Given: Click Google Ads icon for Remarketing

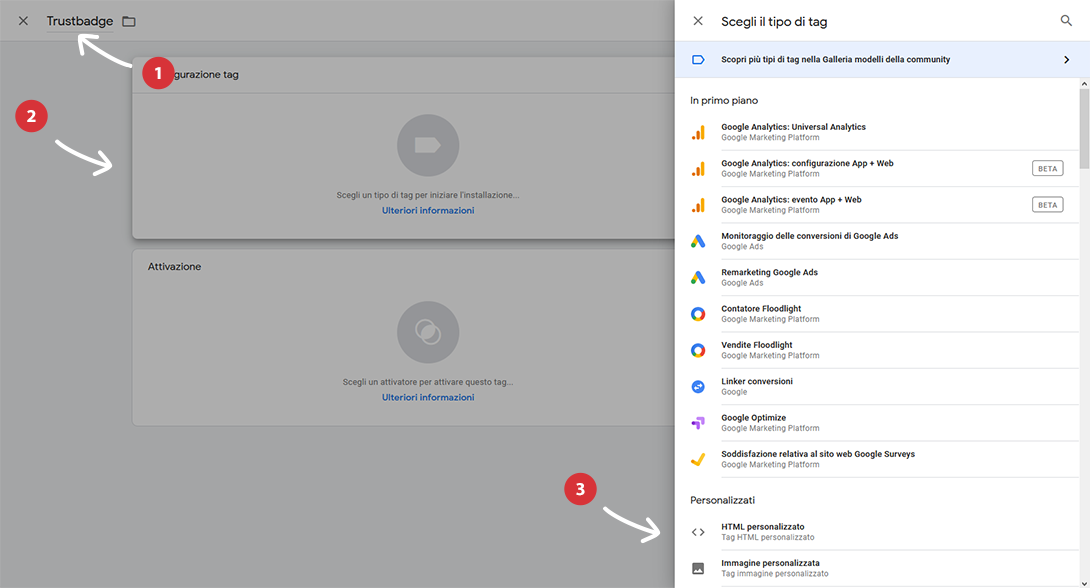Looking at the screenshot, I should pyautogui.click(x=698, y=277).
